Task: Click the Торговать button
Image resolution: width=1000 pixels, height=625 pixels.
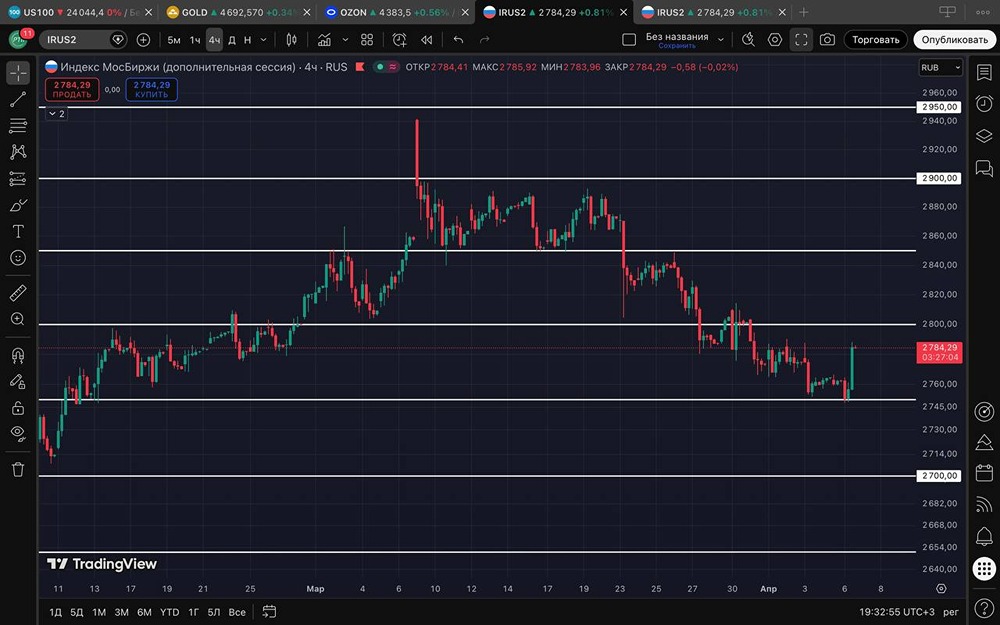Action: click(x=876, y=40)
